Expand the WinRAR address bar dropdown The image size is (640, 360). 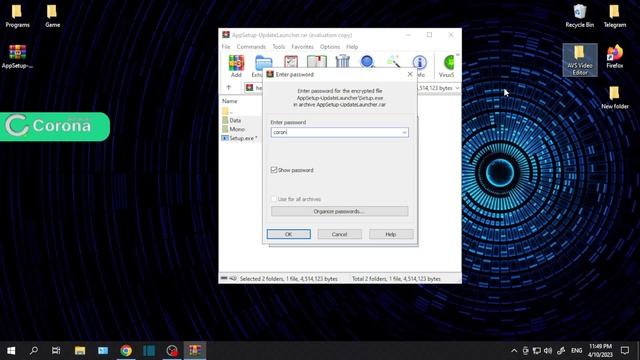pyautogui.click(x=457, y=88)
